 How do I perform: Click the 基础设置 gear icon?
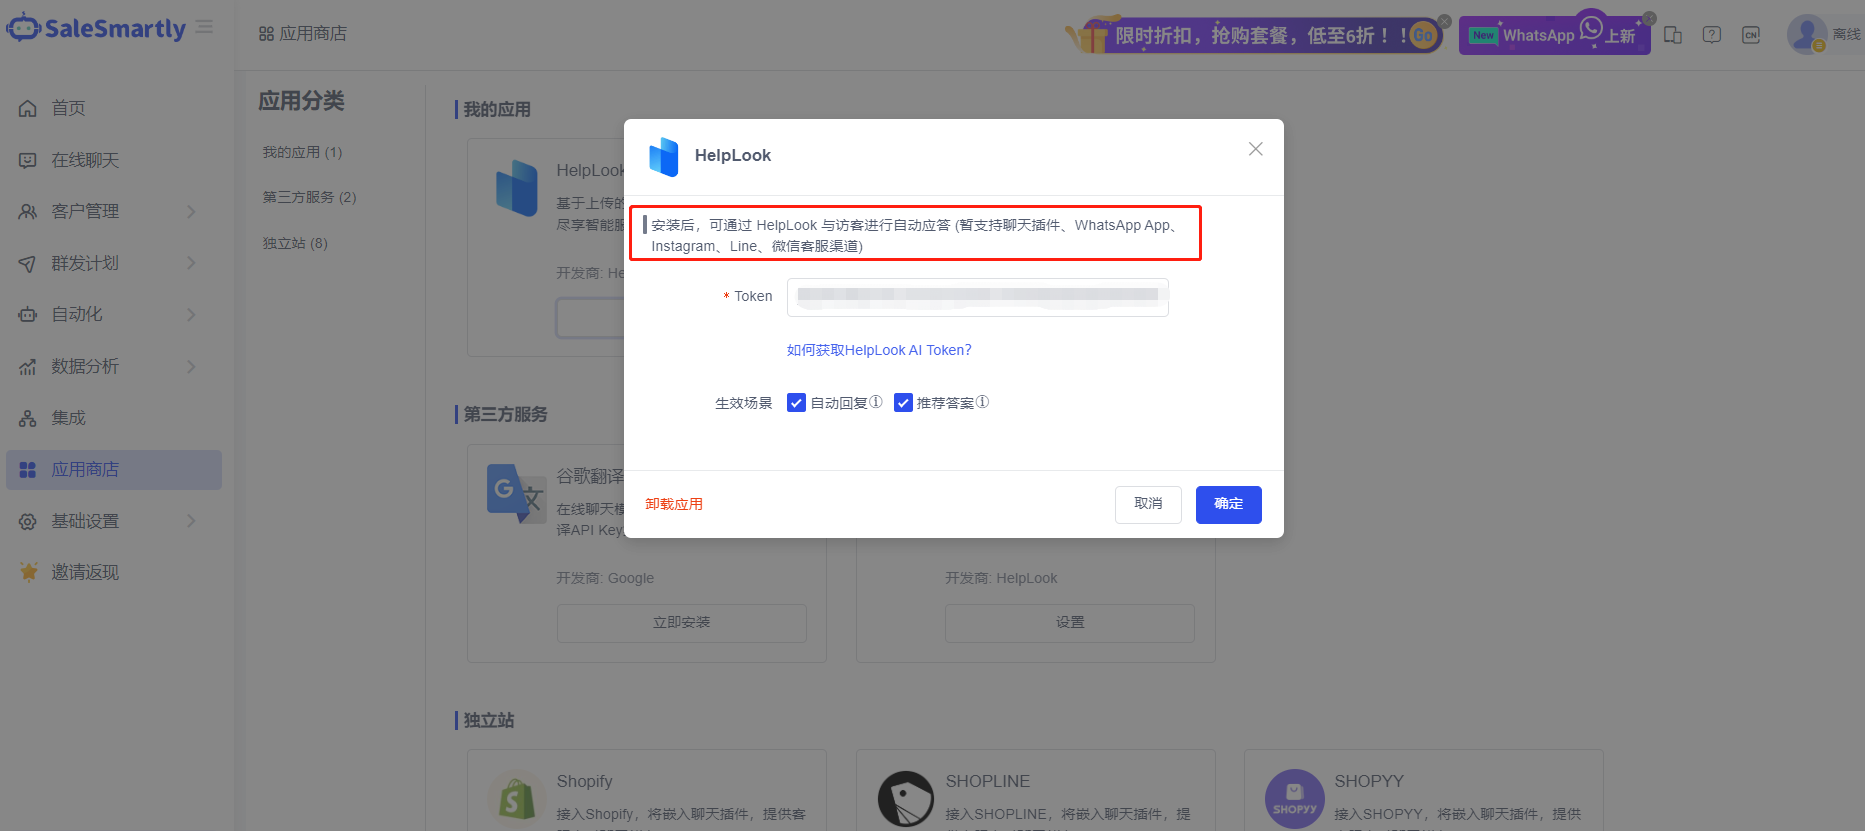point(28,522)
